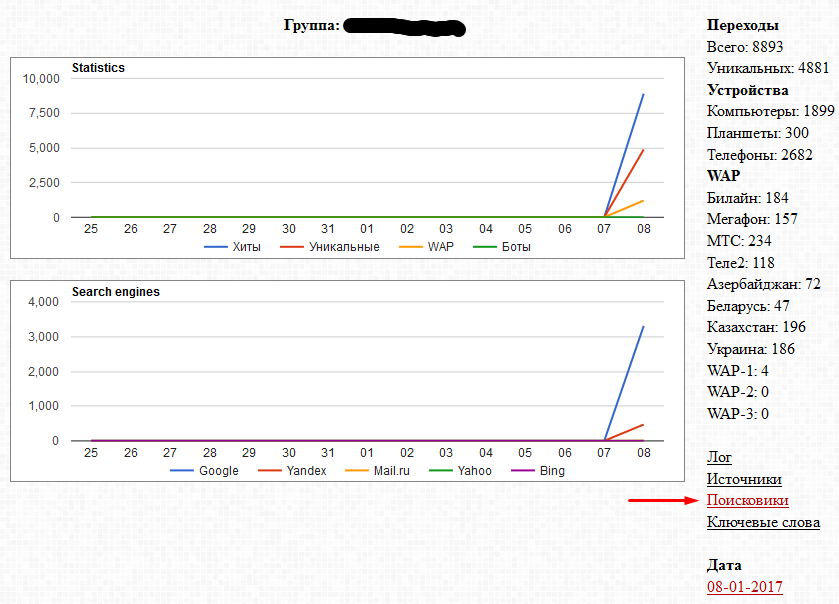Click the Переходы heading
Viewport: 839px width, 604px height.
743,25
